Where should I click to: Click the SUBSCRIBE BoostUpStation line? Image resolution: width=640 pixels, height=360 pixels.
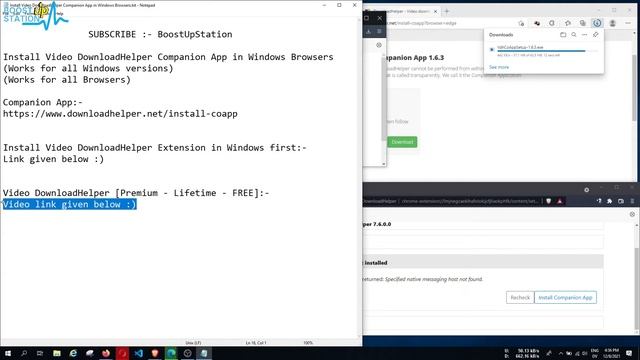point(160,35)
